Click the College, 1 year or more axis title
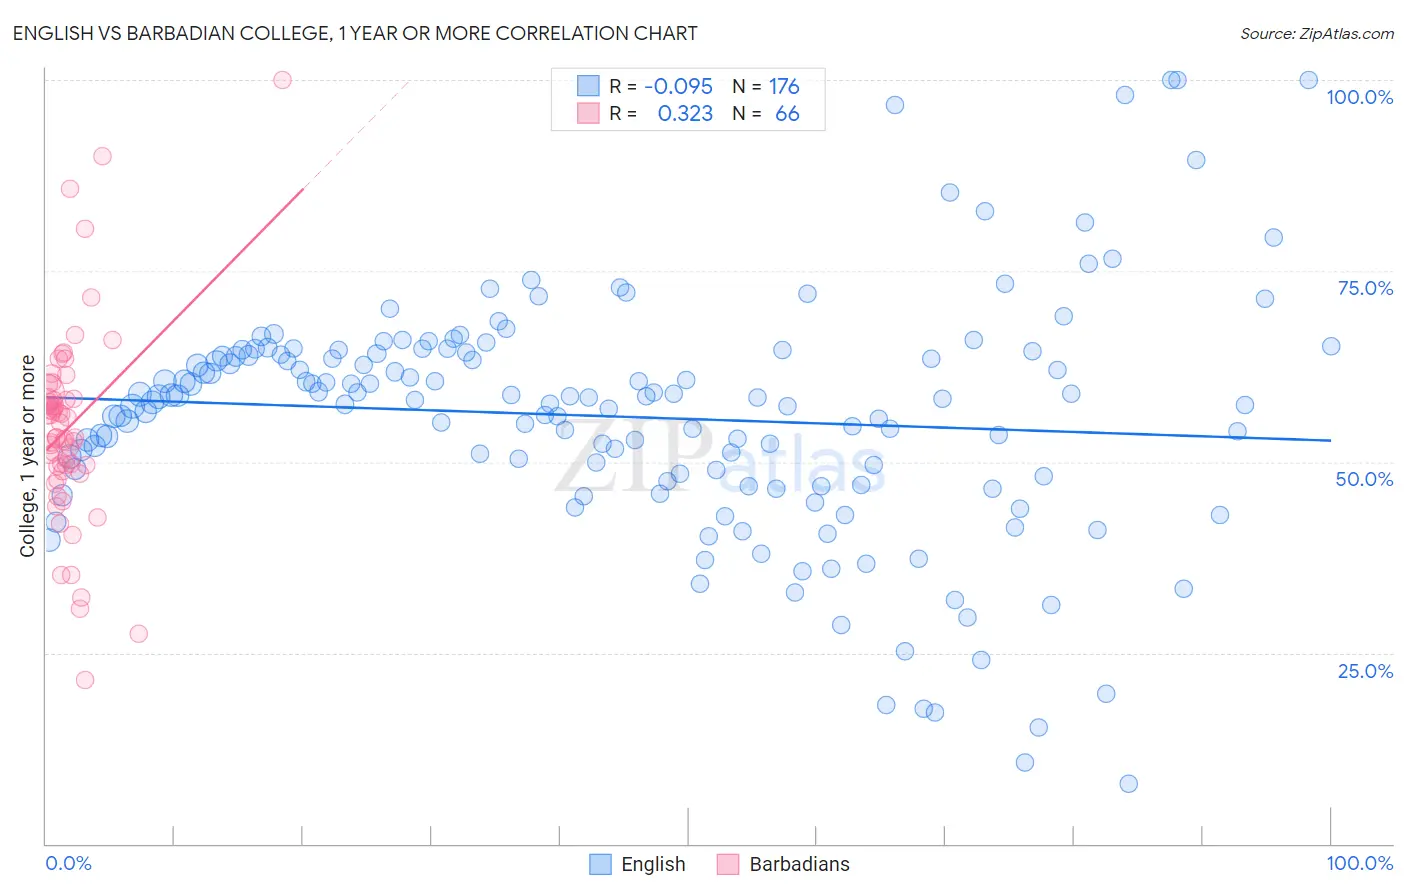This screenshot has height=892, width=1406. tap(27, 456)
